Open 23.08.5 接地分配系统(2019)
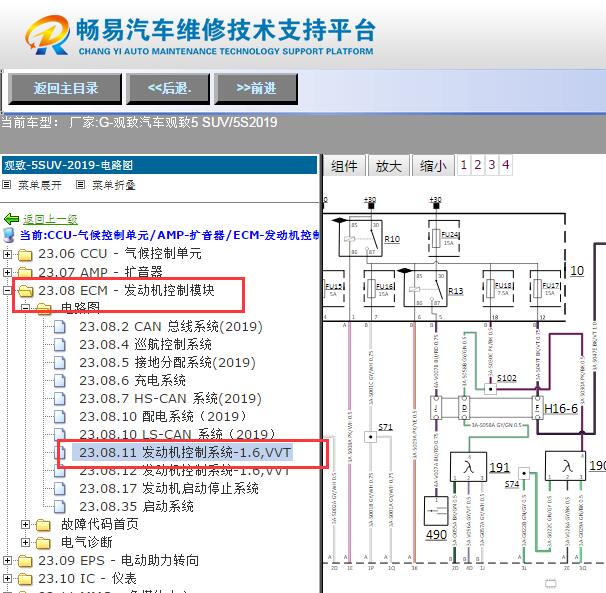The image size is (606, 593). click(x=167, y=363)
